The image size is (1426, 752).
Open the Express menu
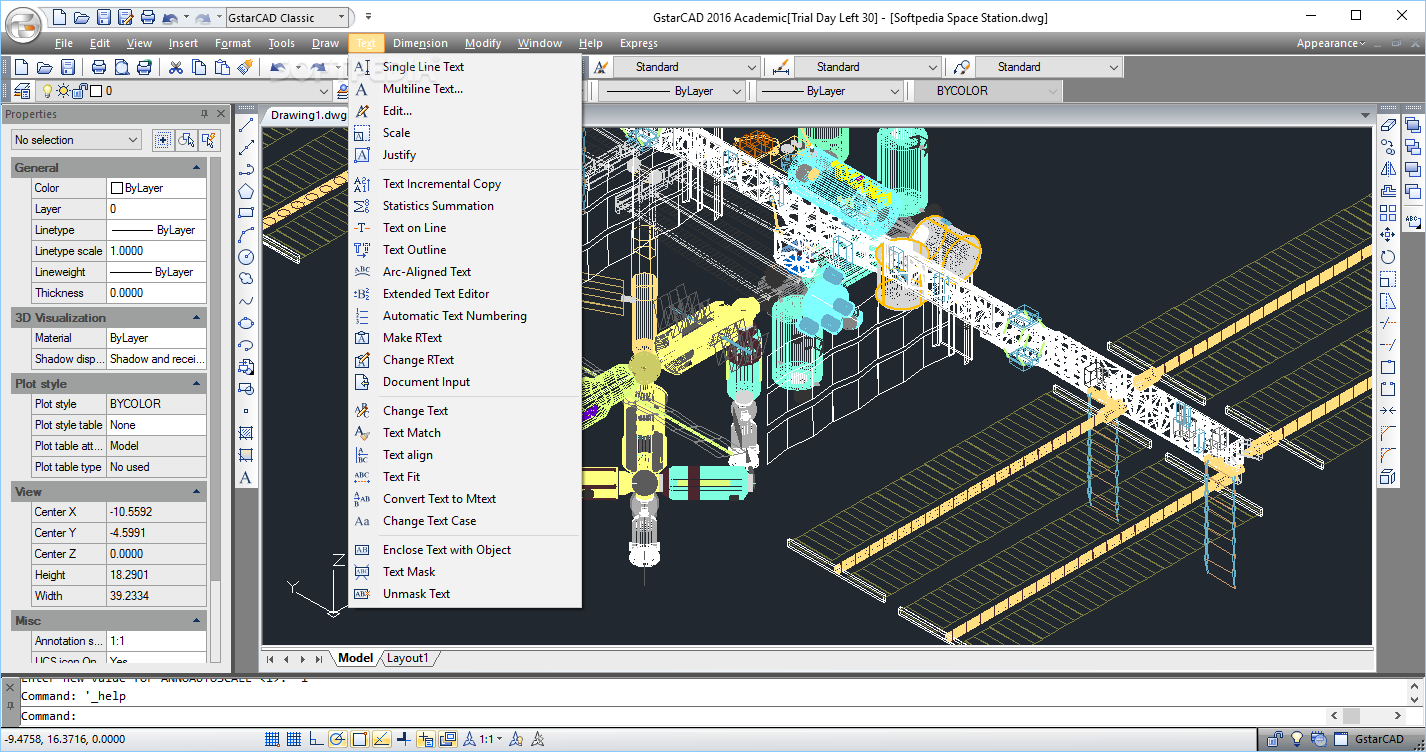coord(638,43)
